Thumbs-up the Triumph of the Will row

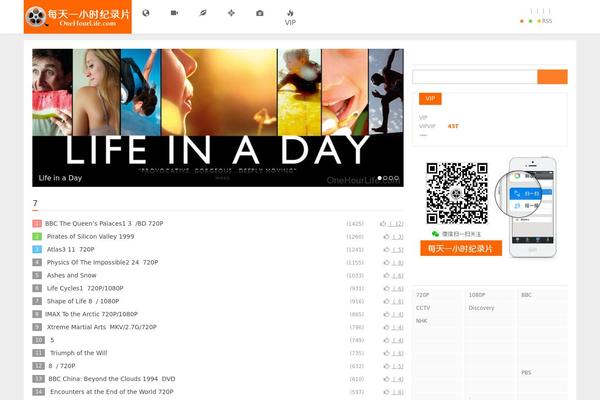click(386, 353)
